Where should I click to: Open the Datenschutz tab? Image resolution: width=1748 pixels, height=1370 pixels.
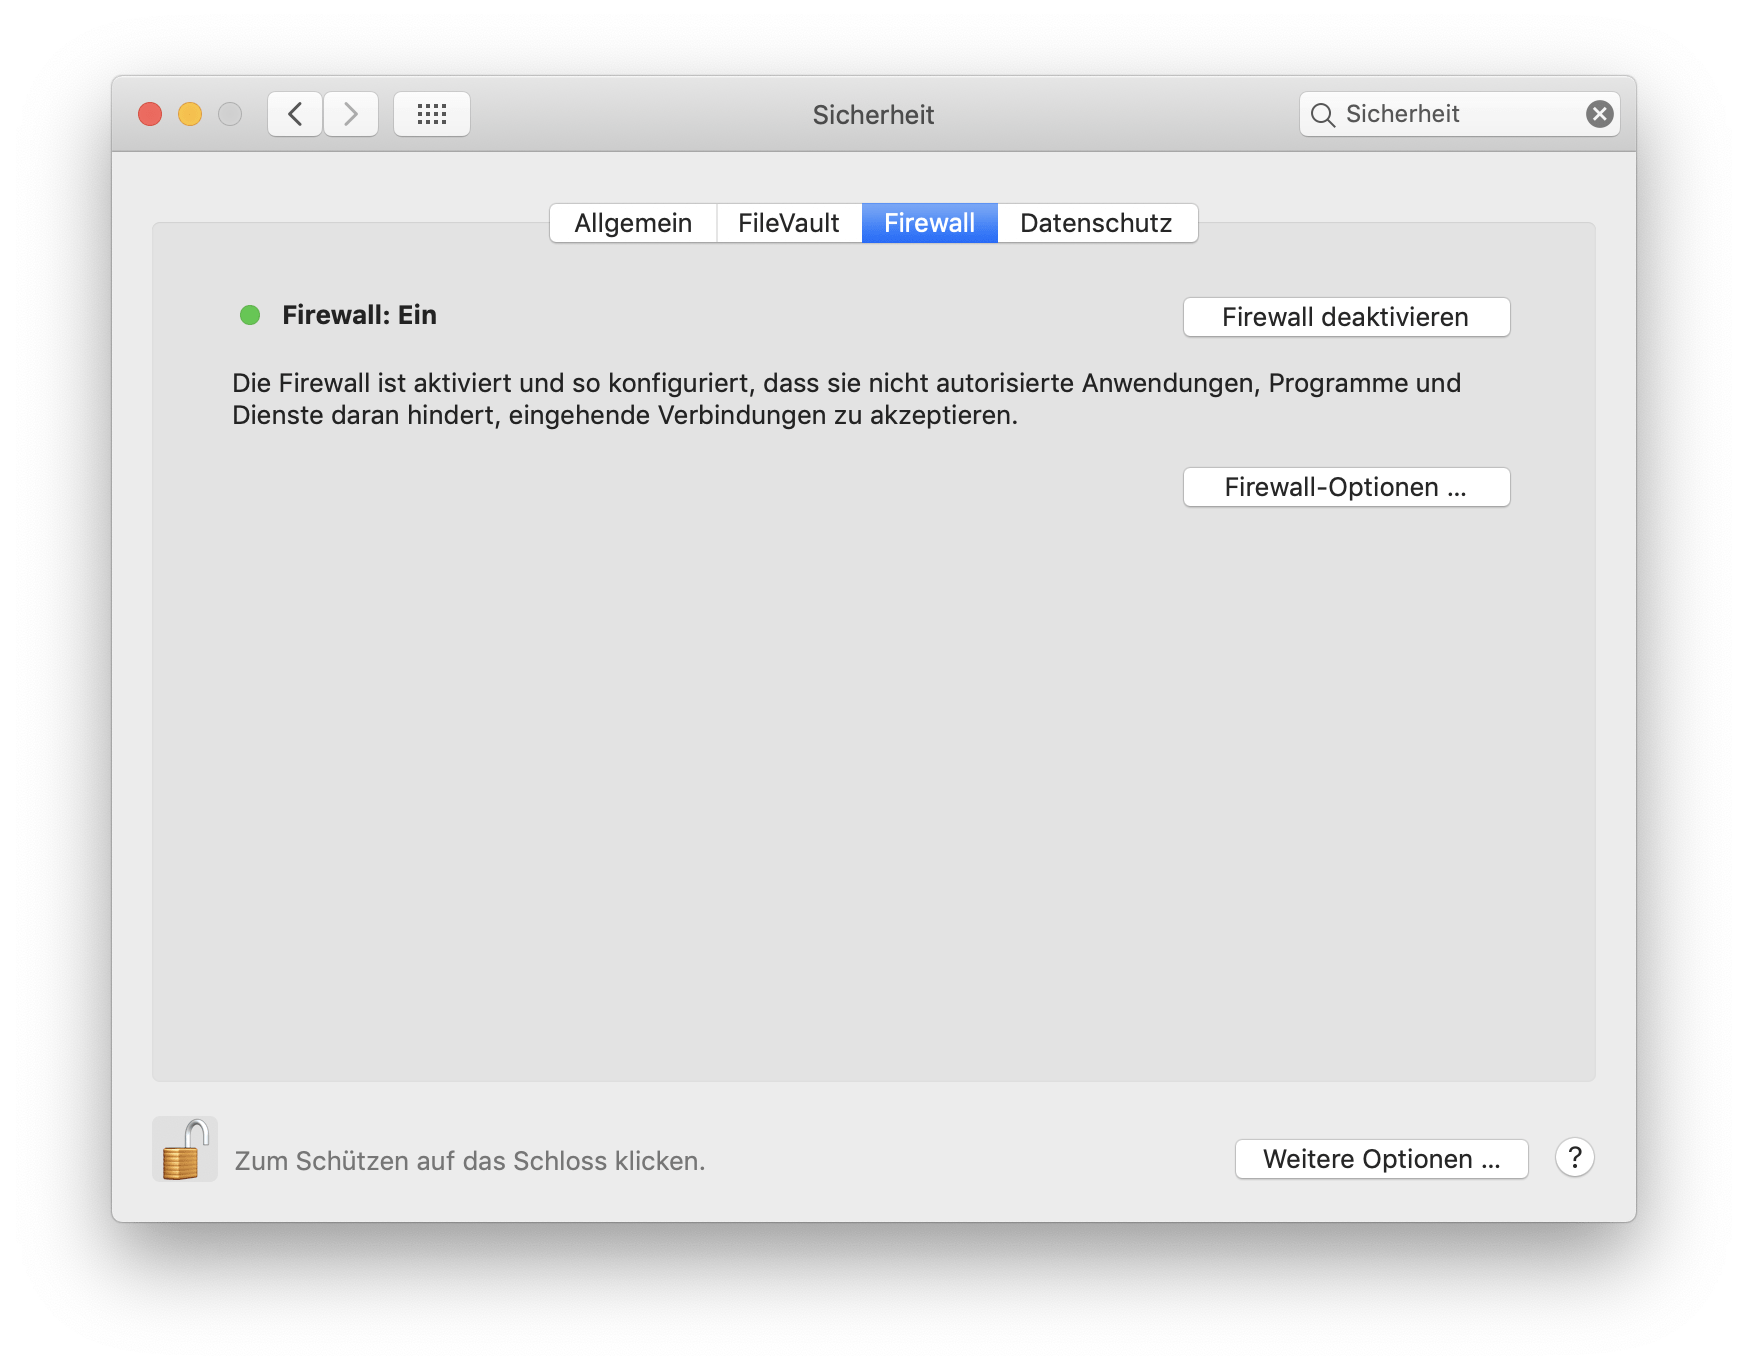tap(1097, 223)
